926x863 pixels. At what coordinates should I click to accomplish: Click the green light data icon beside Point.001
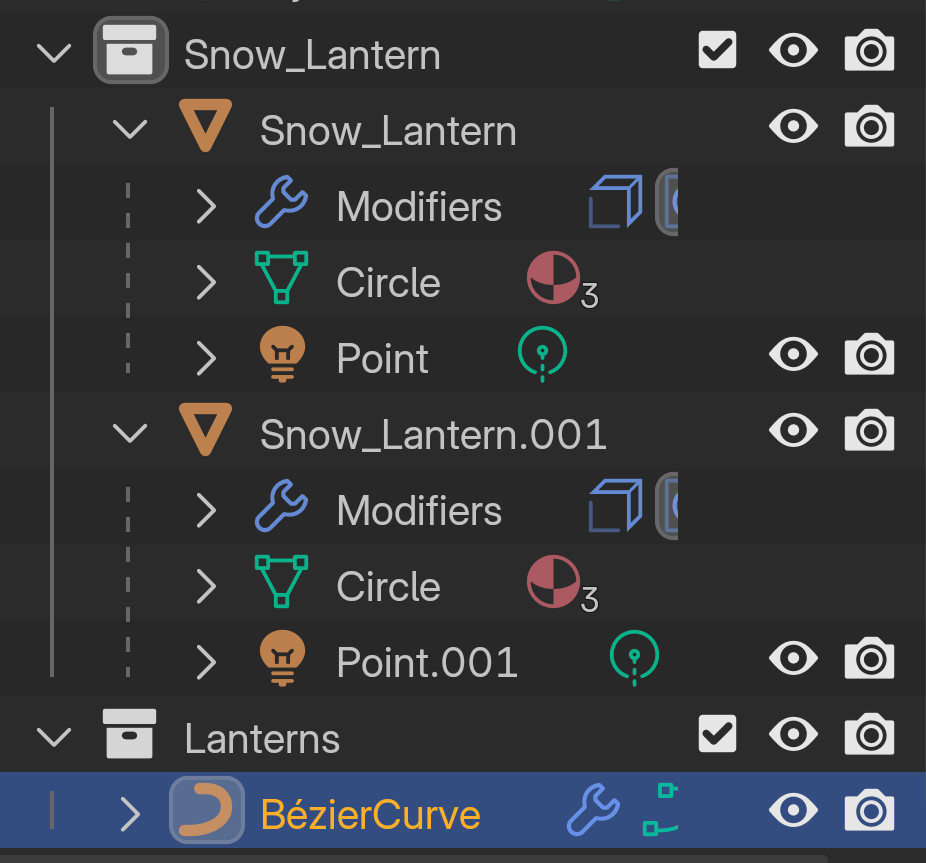pyautogui.click(x=634, y=658)
